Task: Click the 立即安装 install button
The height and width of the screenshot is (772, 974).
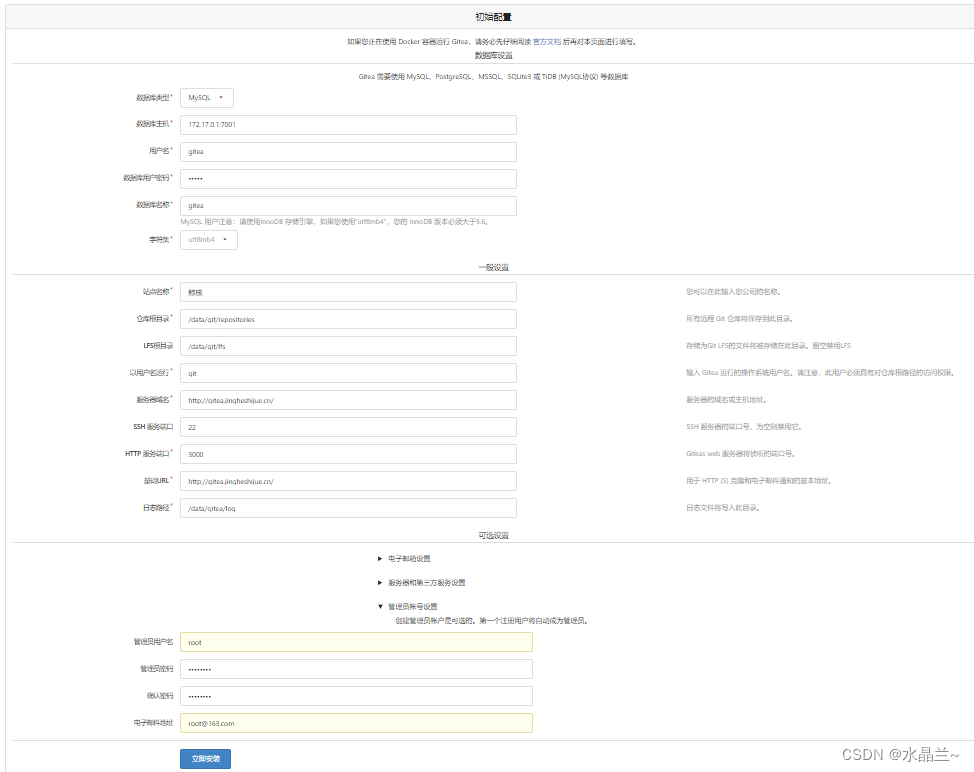Action: (206, 758)
